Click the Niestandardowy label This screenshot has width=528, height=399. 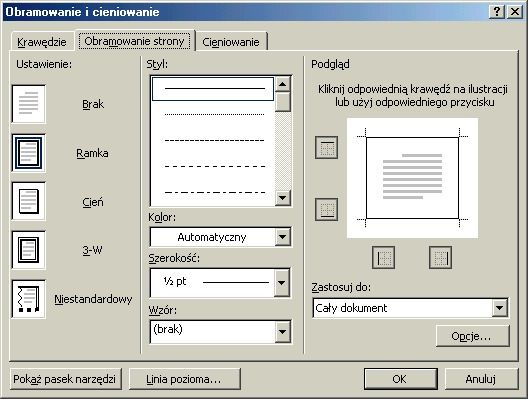click(x=93, y=299)
